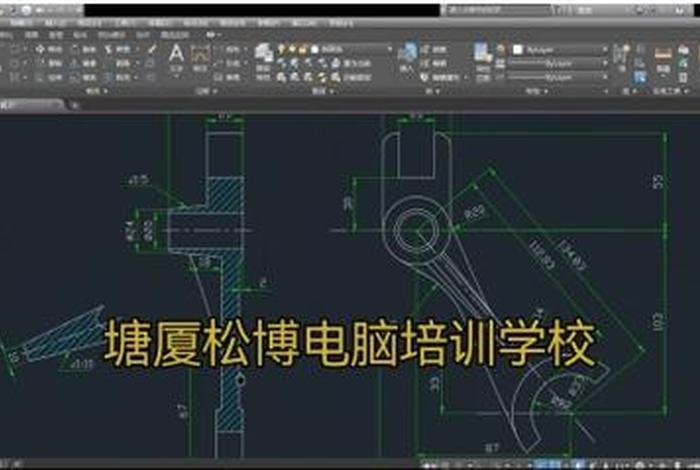Select the Trim tool (修剪) icon
The width and height of the screenshot is (700, 470).
click(108, 49)
